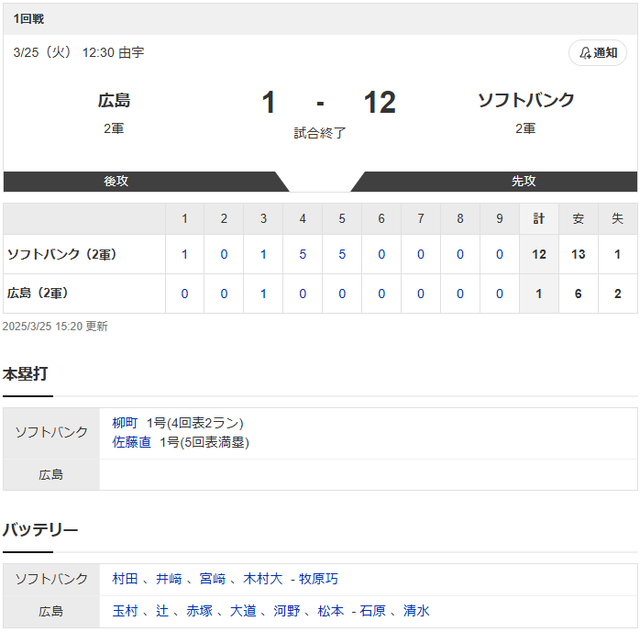
Task: Click ソフトバンク(2軍) row label in scoreboard
Action: click(62, 254)
